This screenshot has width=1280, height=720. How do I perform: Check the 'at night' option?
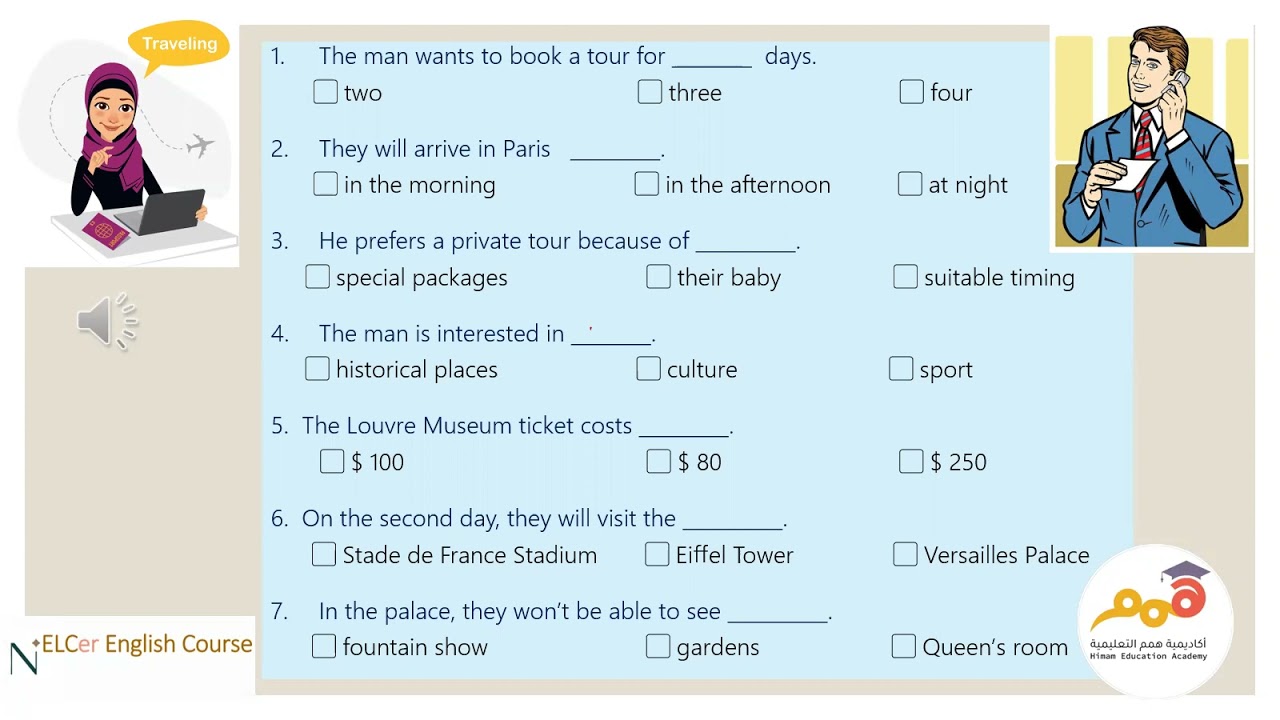coord(910,184)
